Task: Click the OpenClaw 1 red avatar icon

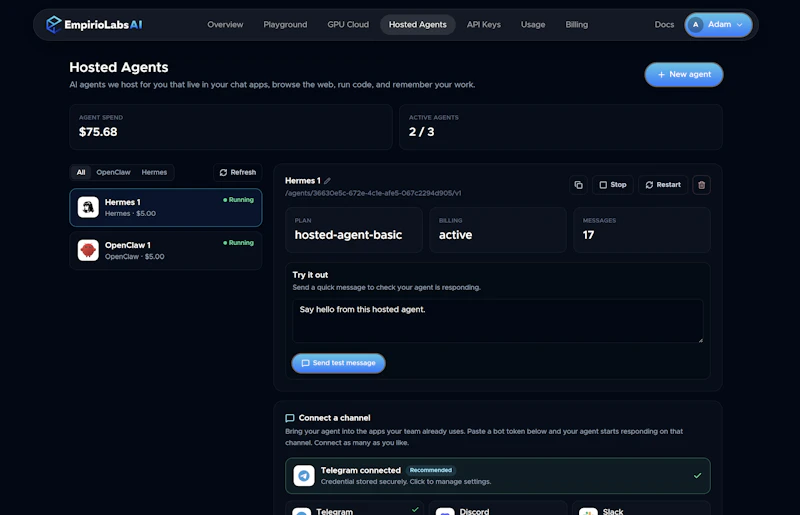Action: [x=88, y=250]
